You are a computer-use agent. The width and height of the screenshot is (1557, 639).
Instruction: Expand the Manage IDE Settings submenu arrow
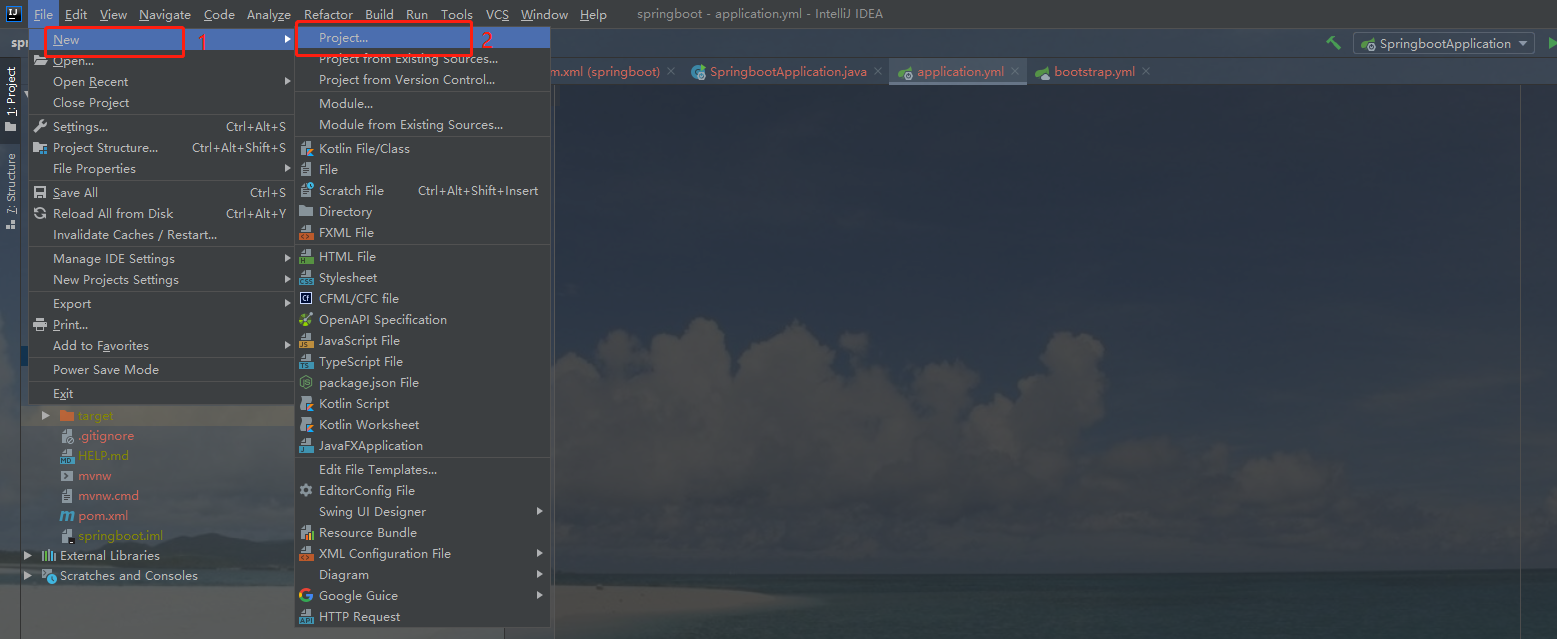pos(287,259)
